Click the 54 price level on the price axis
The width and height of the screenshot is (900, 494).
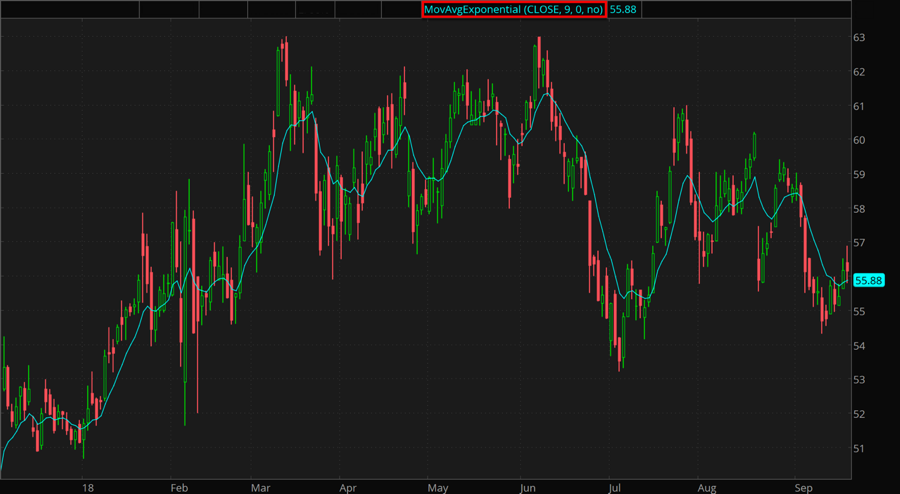pos(859,346)
